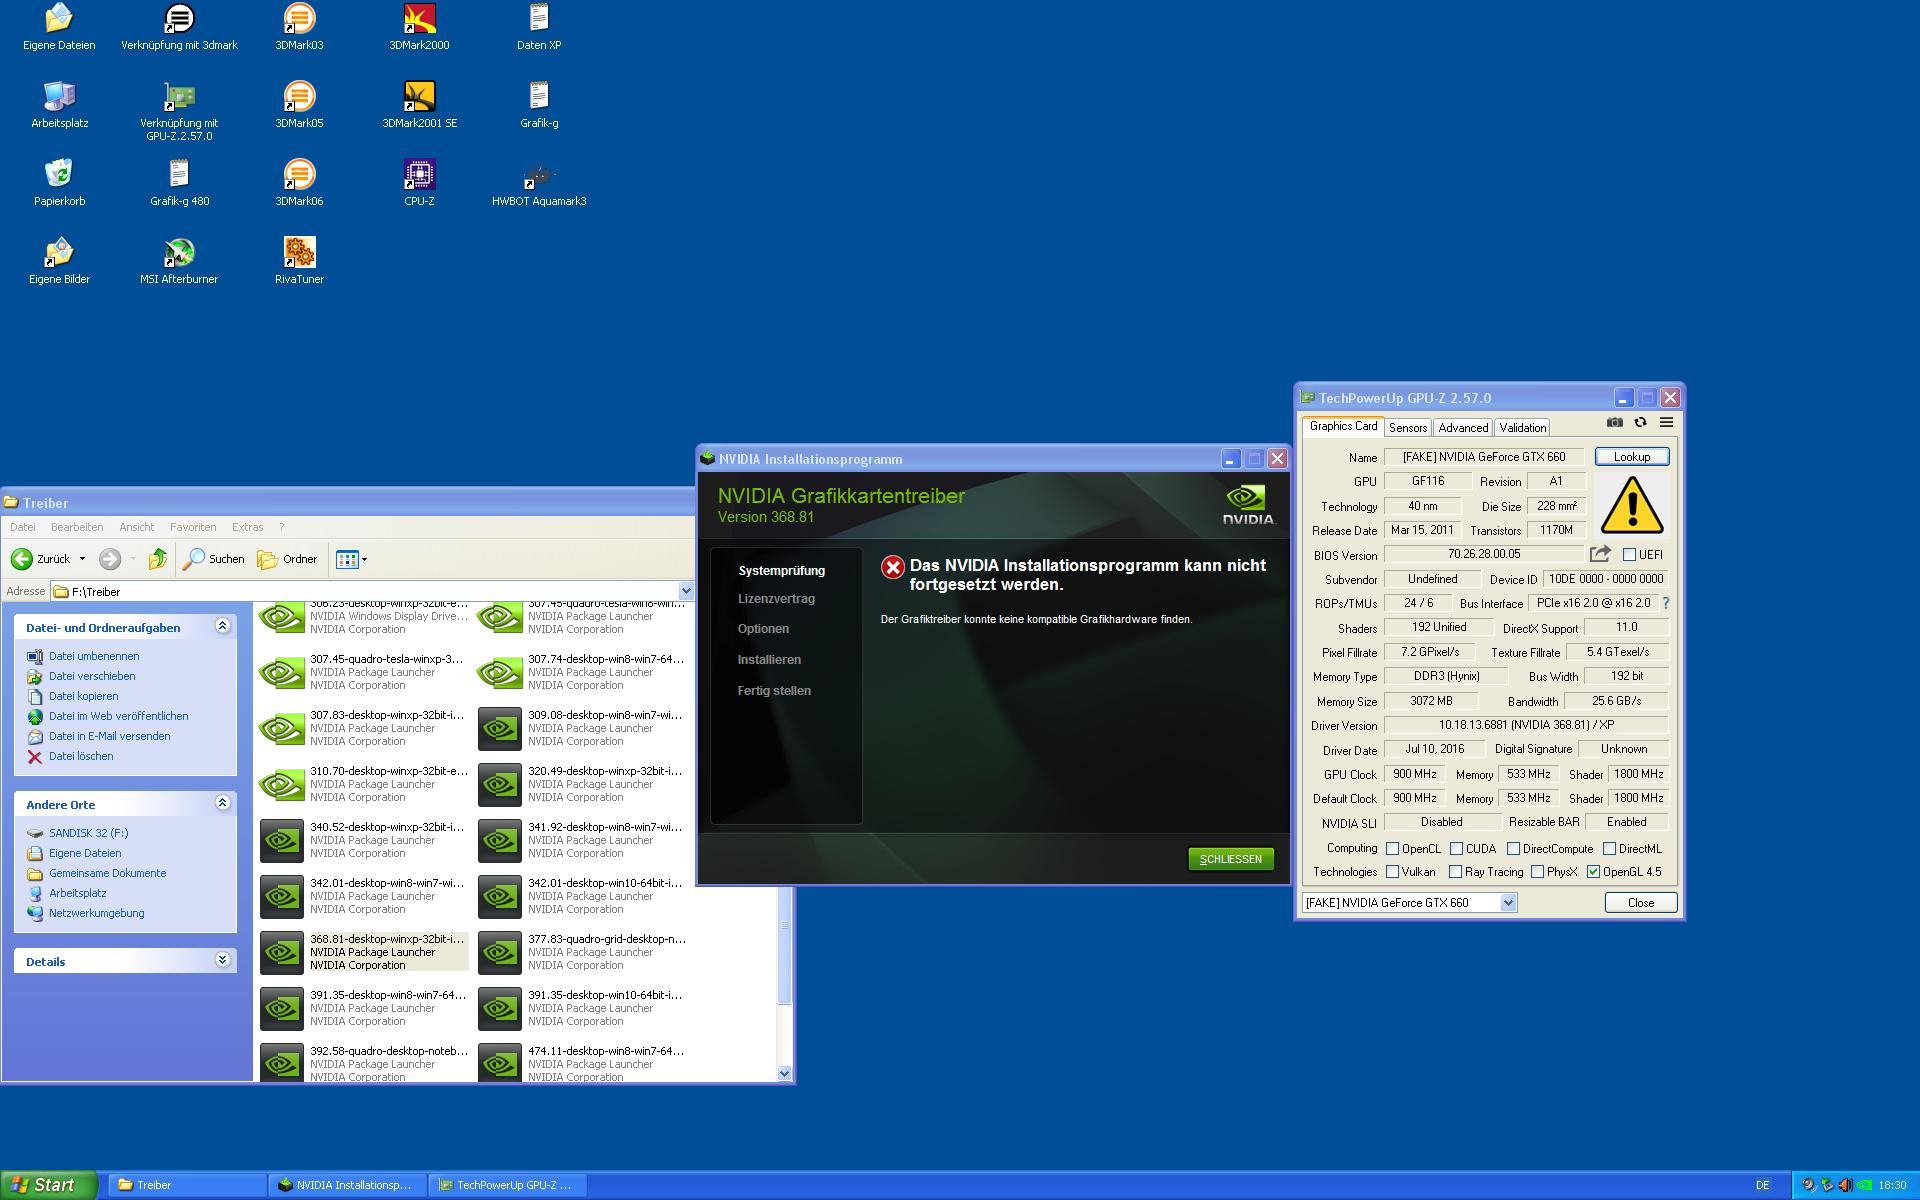Toggle the OpenGL 4.5 checkbox
Image resolution: width=1920 pixels, height=1200 pixels.
point(1593,872)
